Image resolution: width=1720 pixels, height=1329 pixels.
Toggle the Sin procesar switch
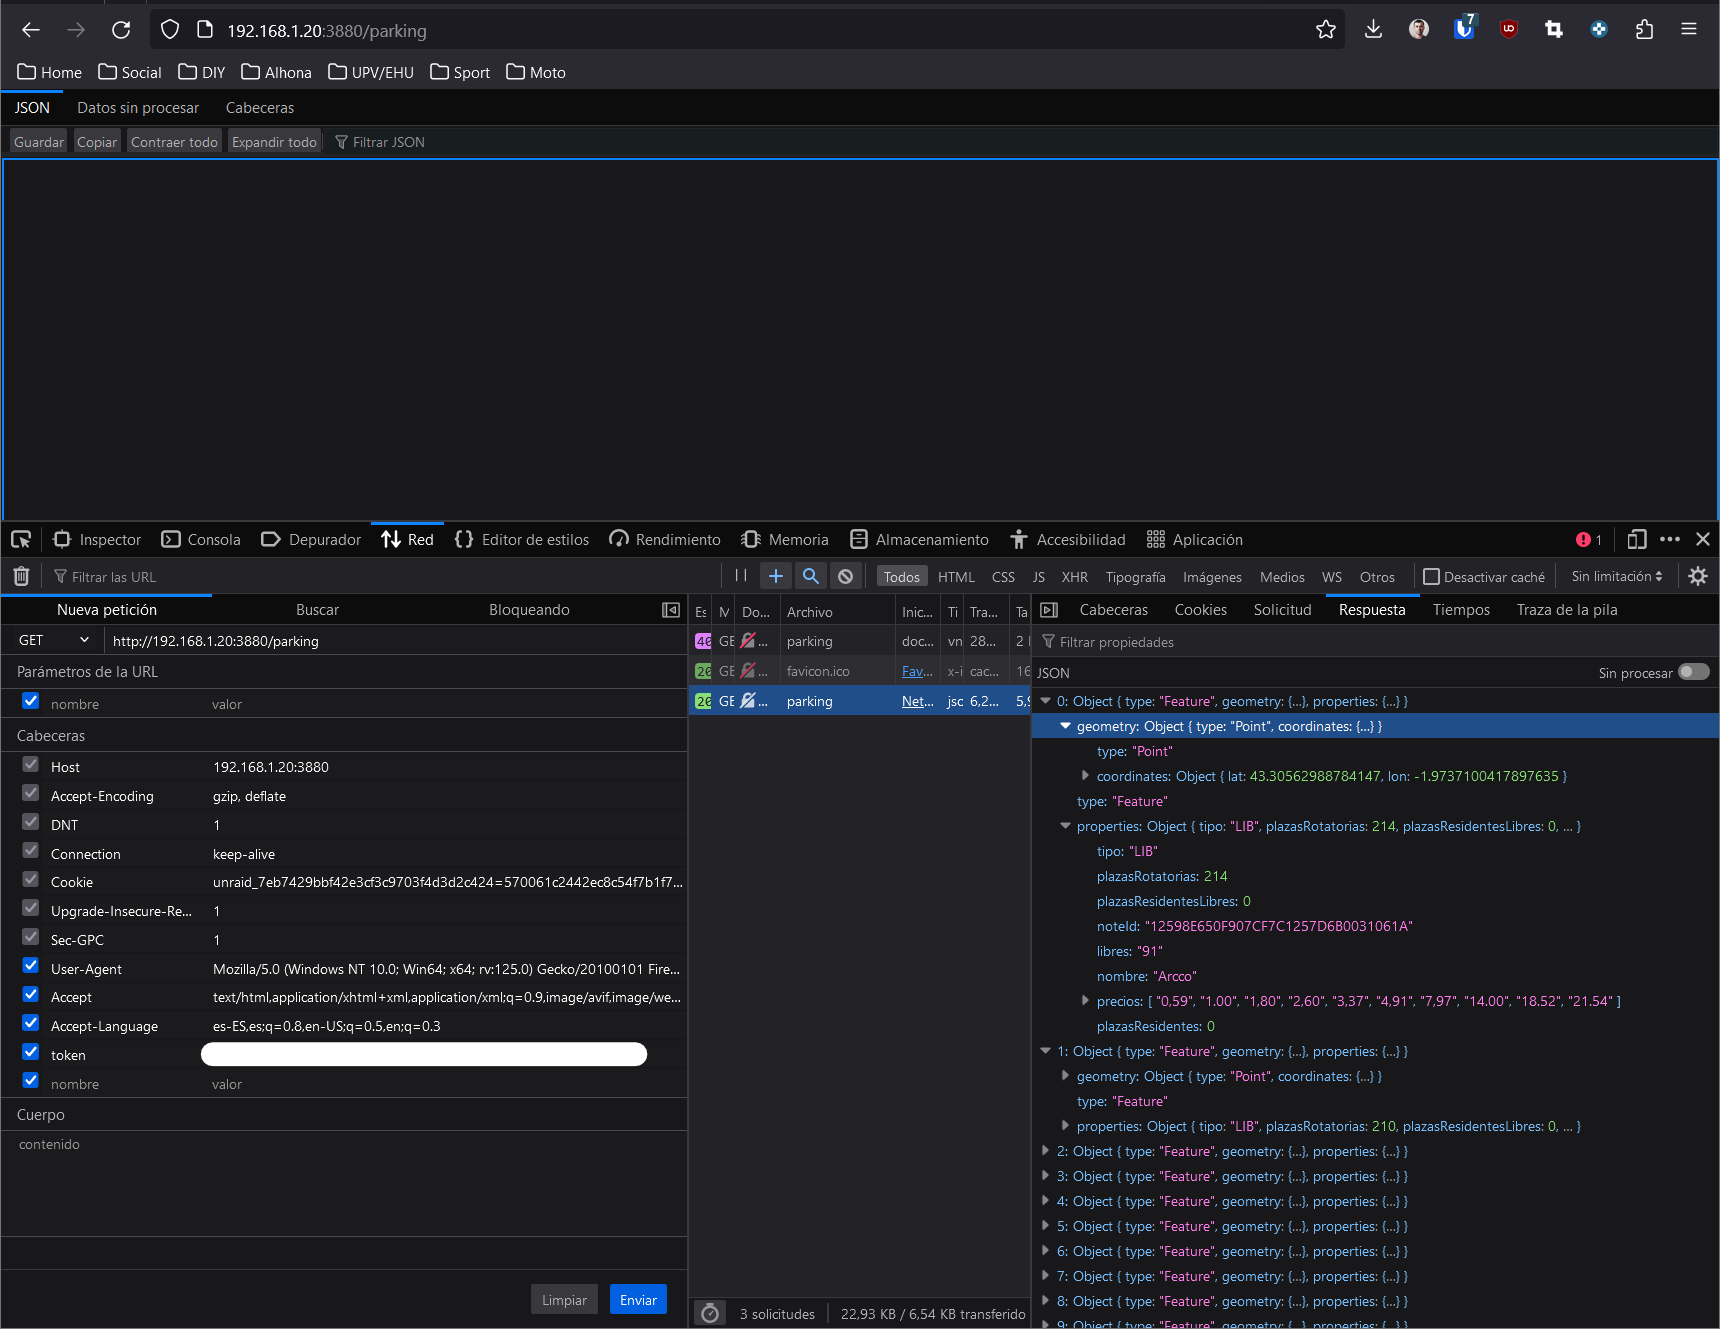pos(1694,672)
